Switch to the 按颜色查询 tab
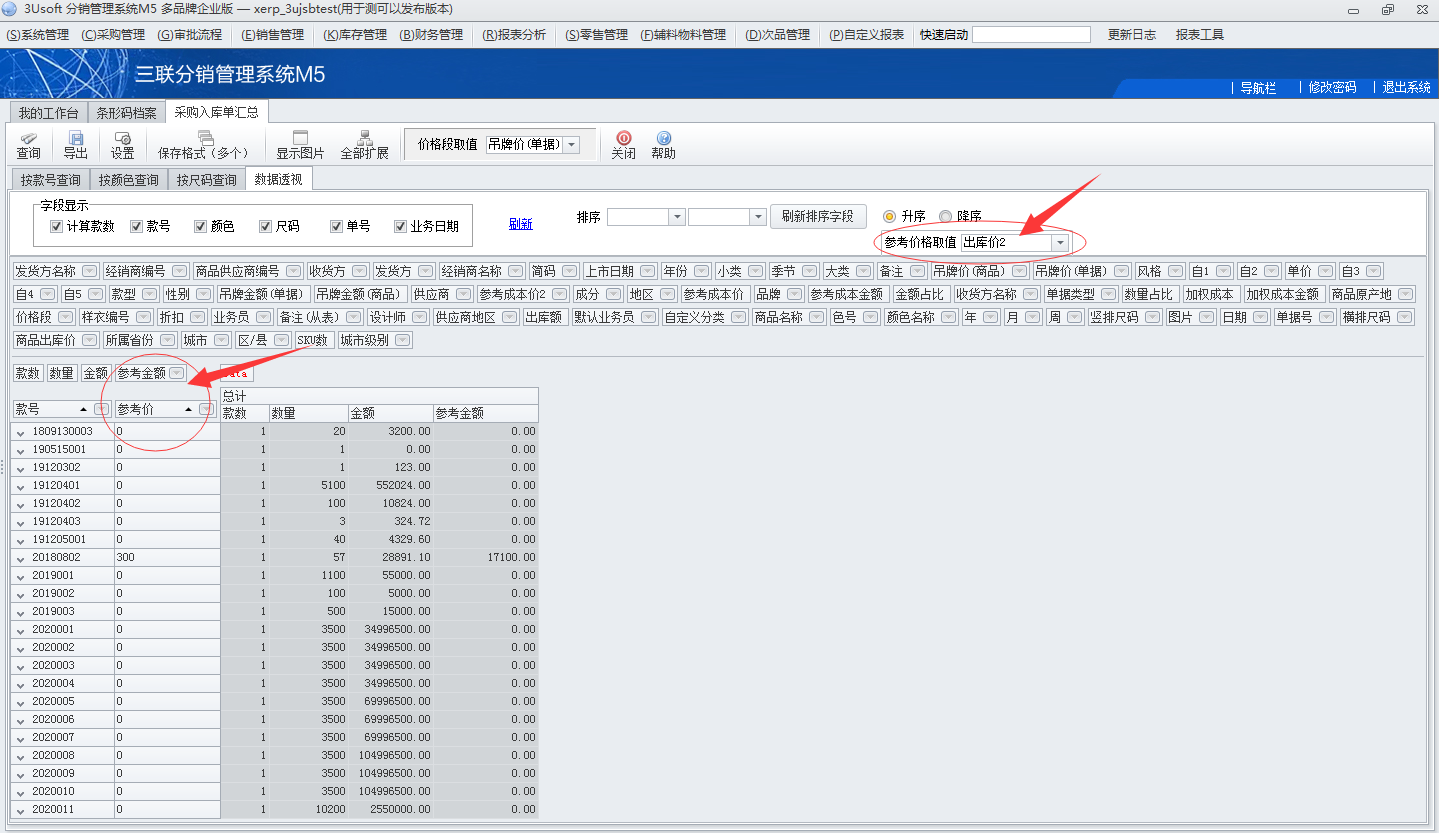 tap(129, 180)
